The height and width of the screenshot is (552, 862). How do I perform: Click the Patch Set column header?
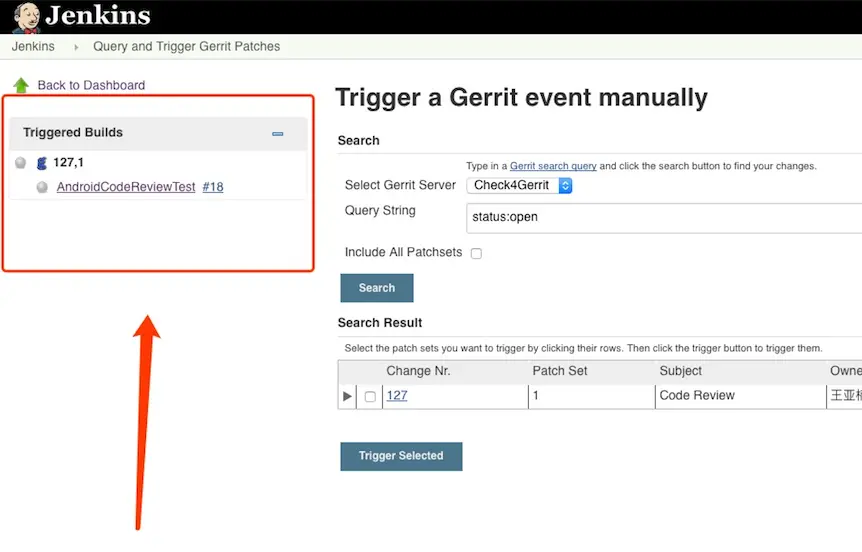(560, 371)
